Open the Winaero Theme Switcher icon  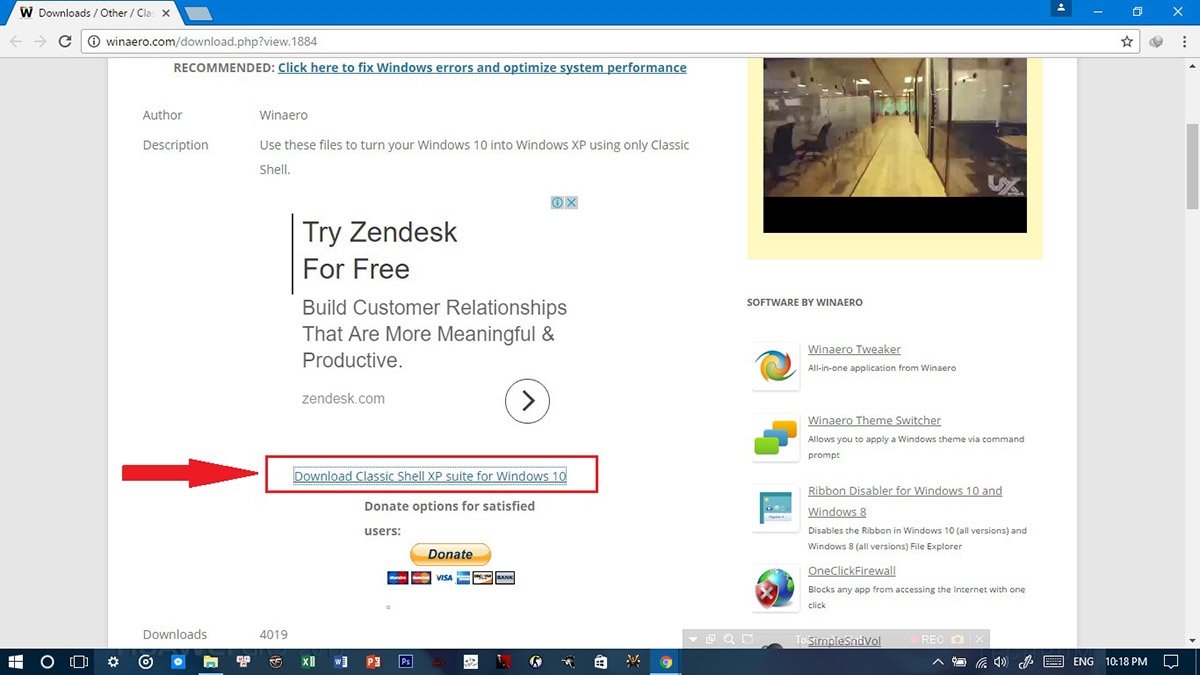[x=776, y=437]
